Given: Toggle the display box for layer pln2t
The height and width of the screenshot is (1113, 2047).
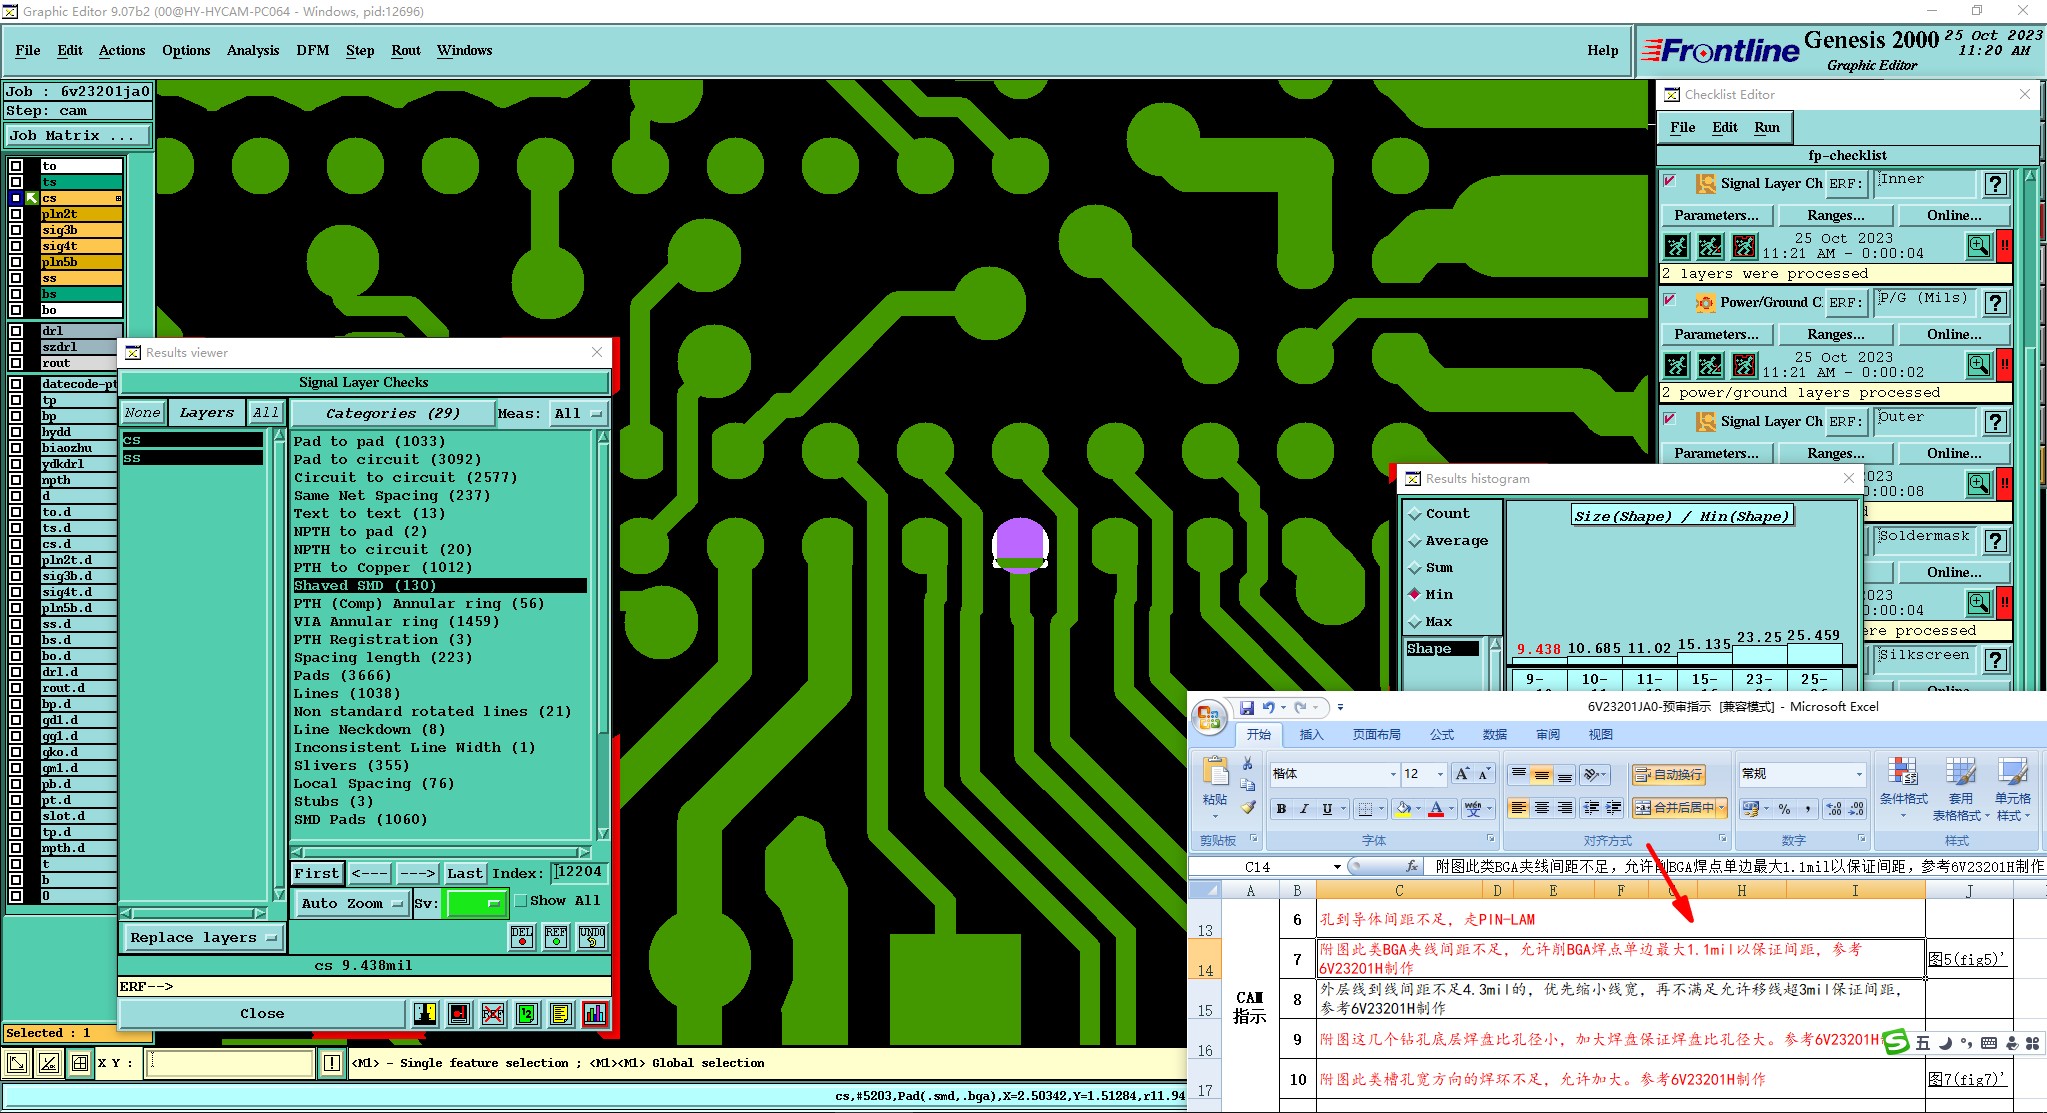Looking at the screenshot, I should coord(16,214).
